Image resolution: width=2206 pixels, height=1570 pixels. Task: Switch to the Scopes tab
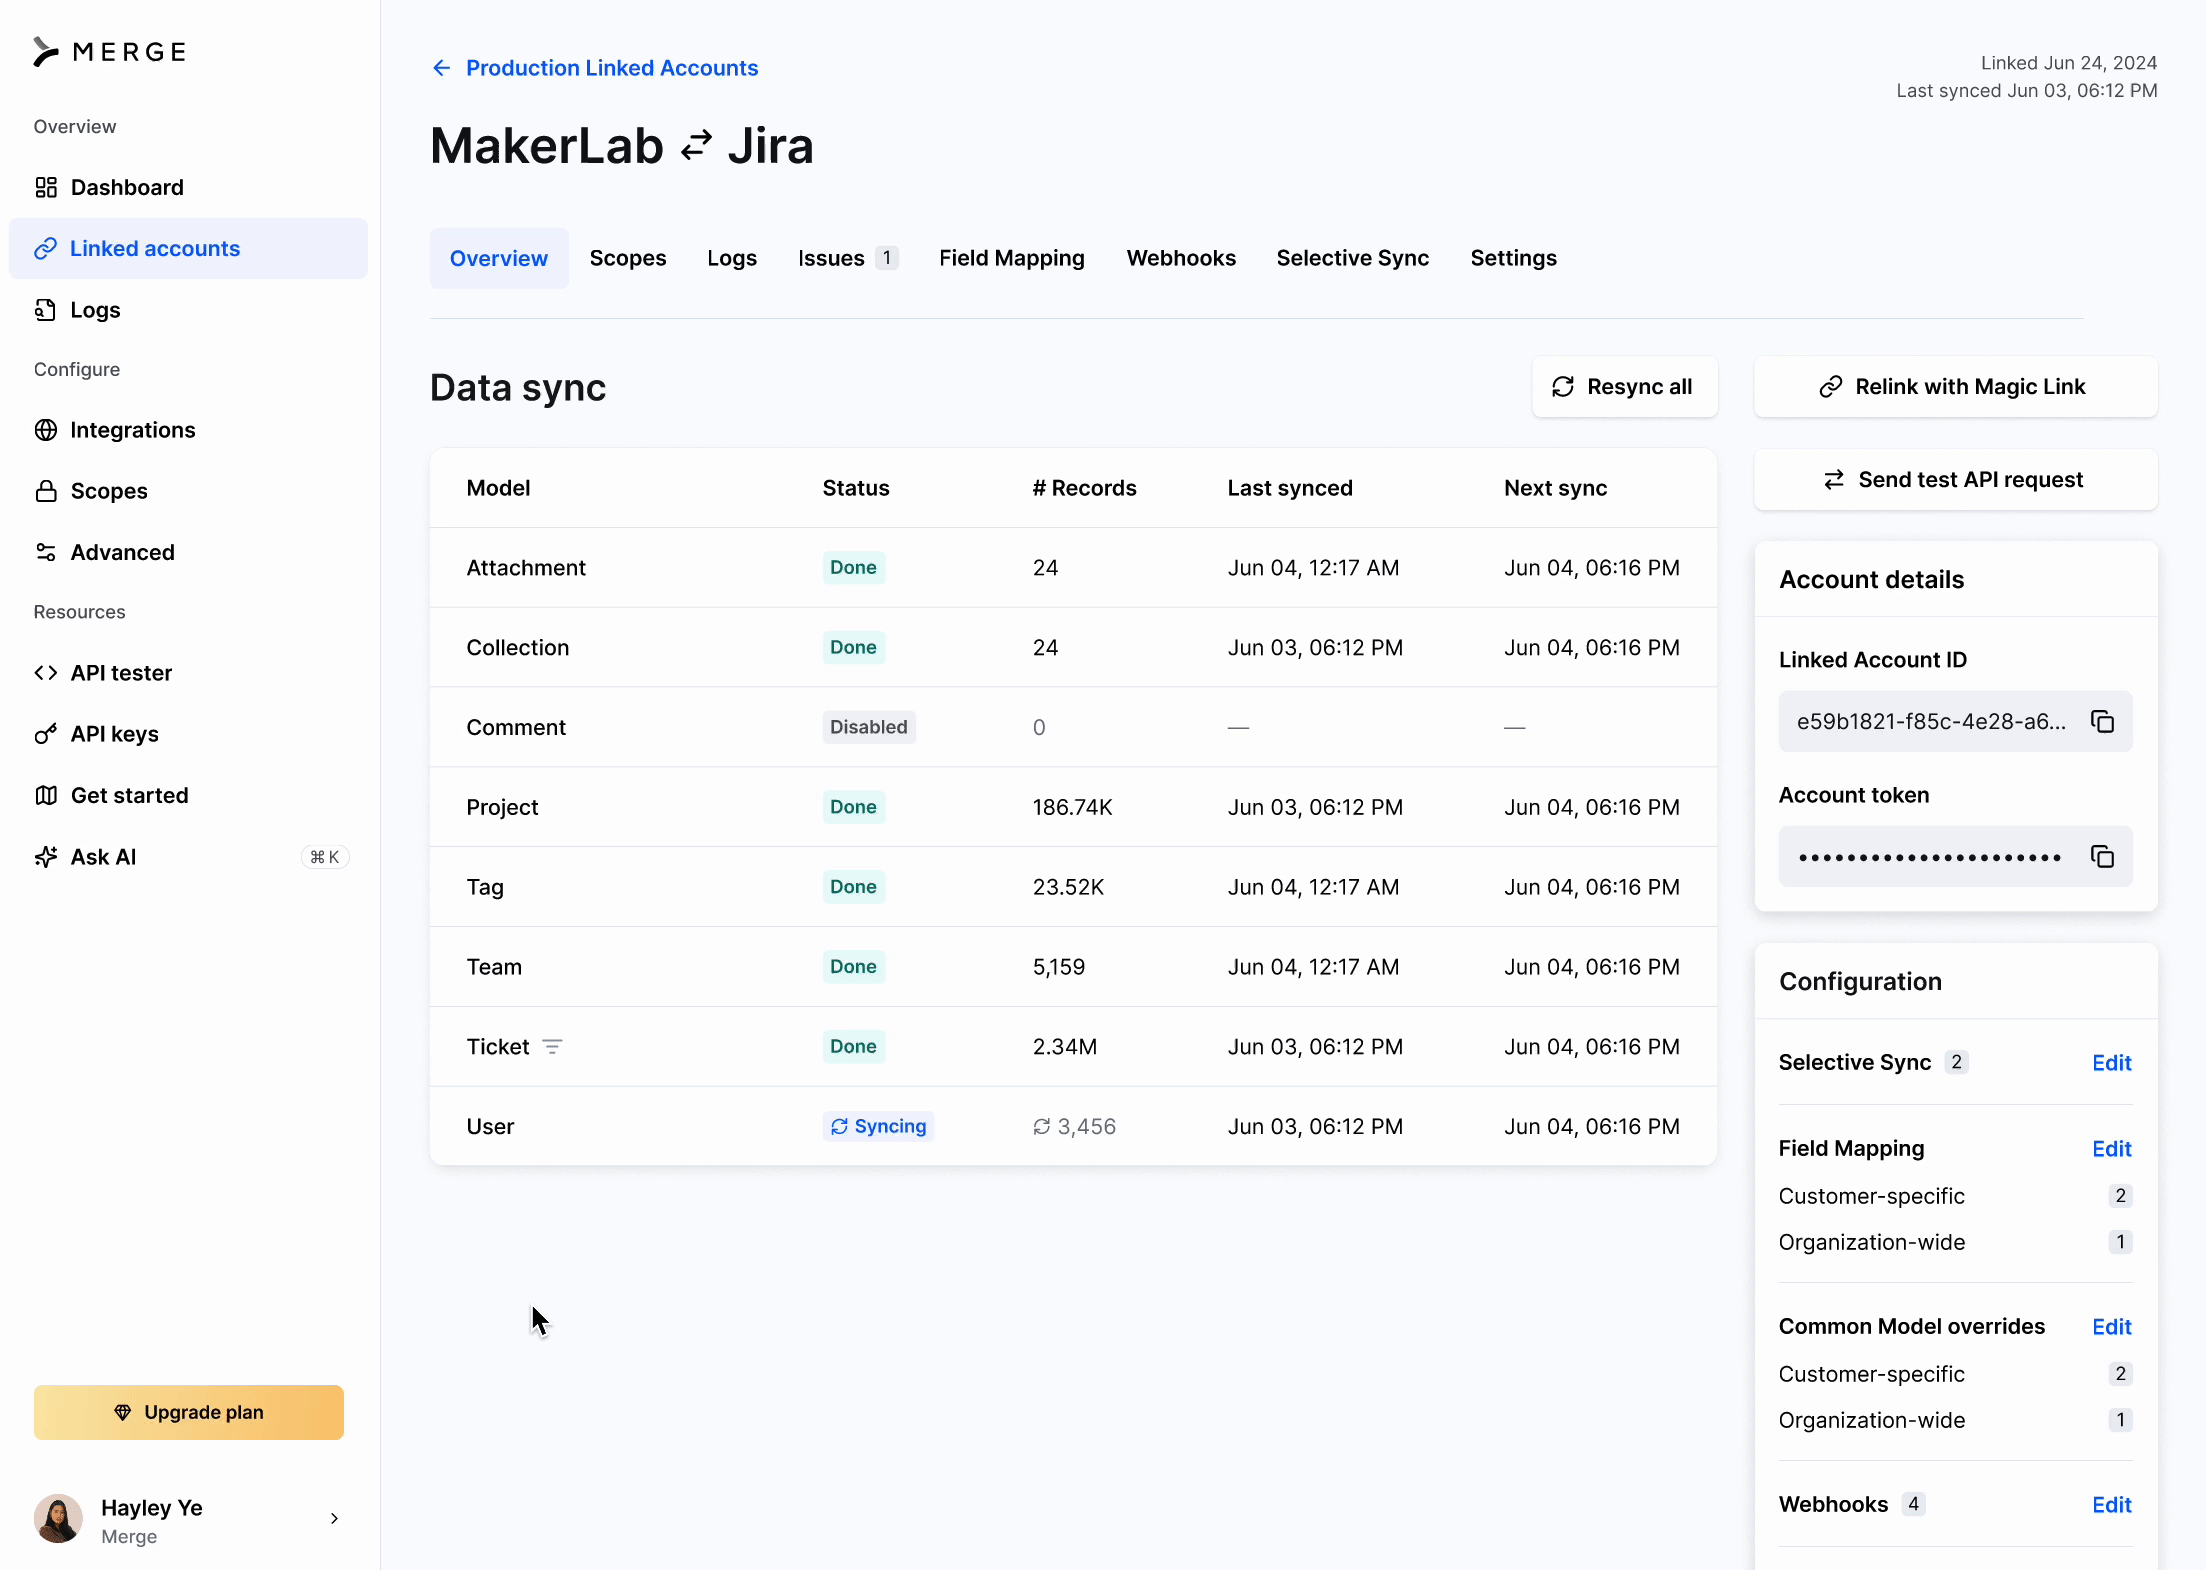pos(628,258)
